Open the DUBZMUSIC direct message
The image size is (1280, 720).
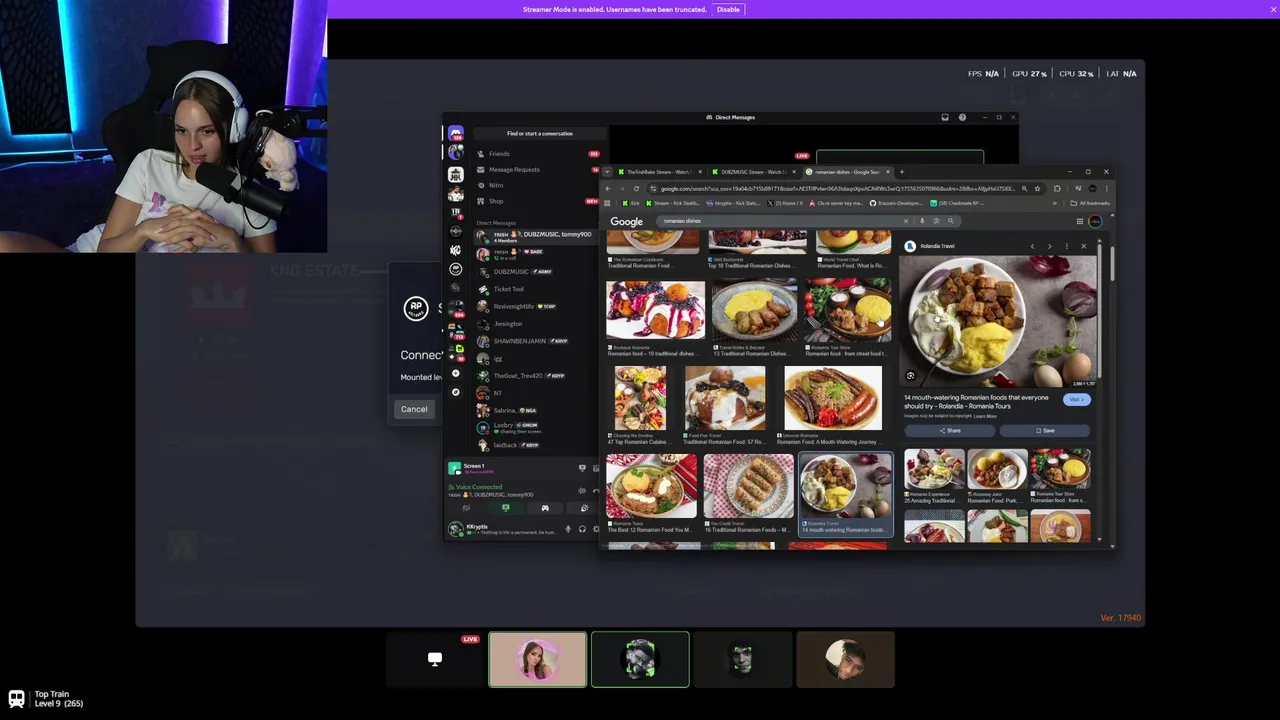point(538,272)
